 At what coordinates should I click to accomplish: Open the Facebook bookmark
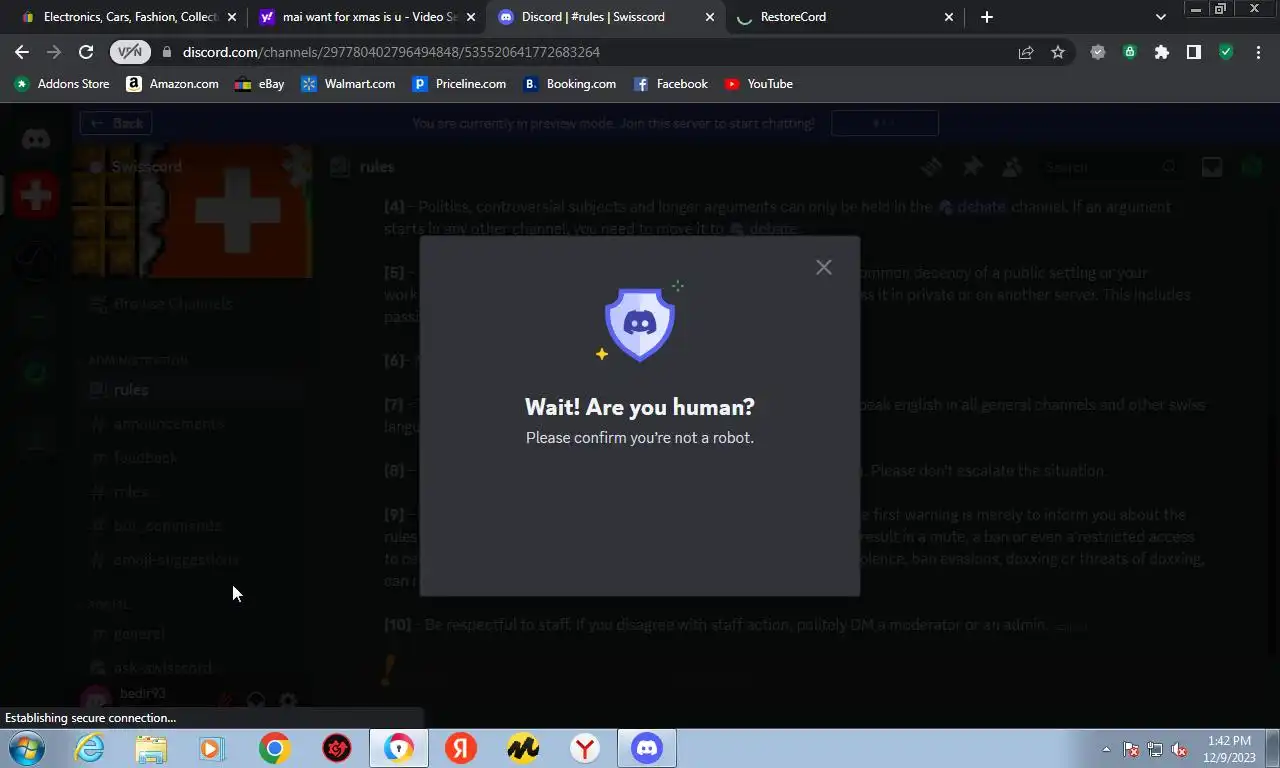click(x=670, y=84)
